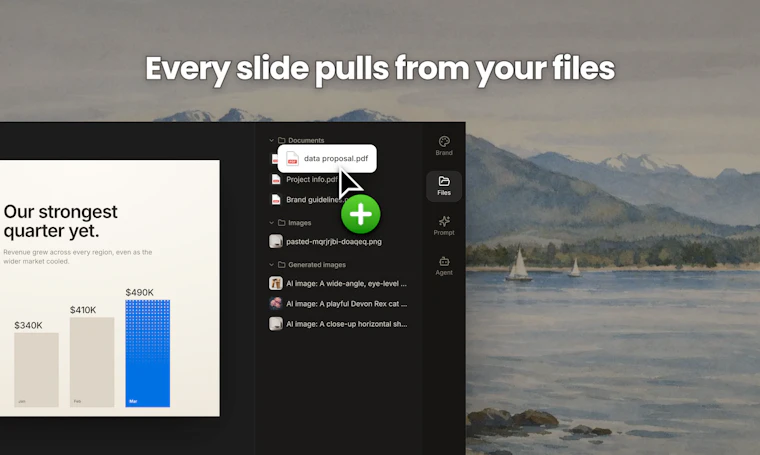Image resolution: width=760 pixels, height=455 pixels.
Task: Open the Prompt sparkle icon
Action: click(444, 221)
